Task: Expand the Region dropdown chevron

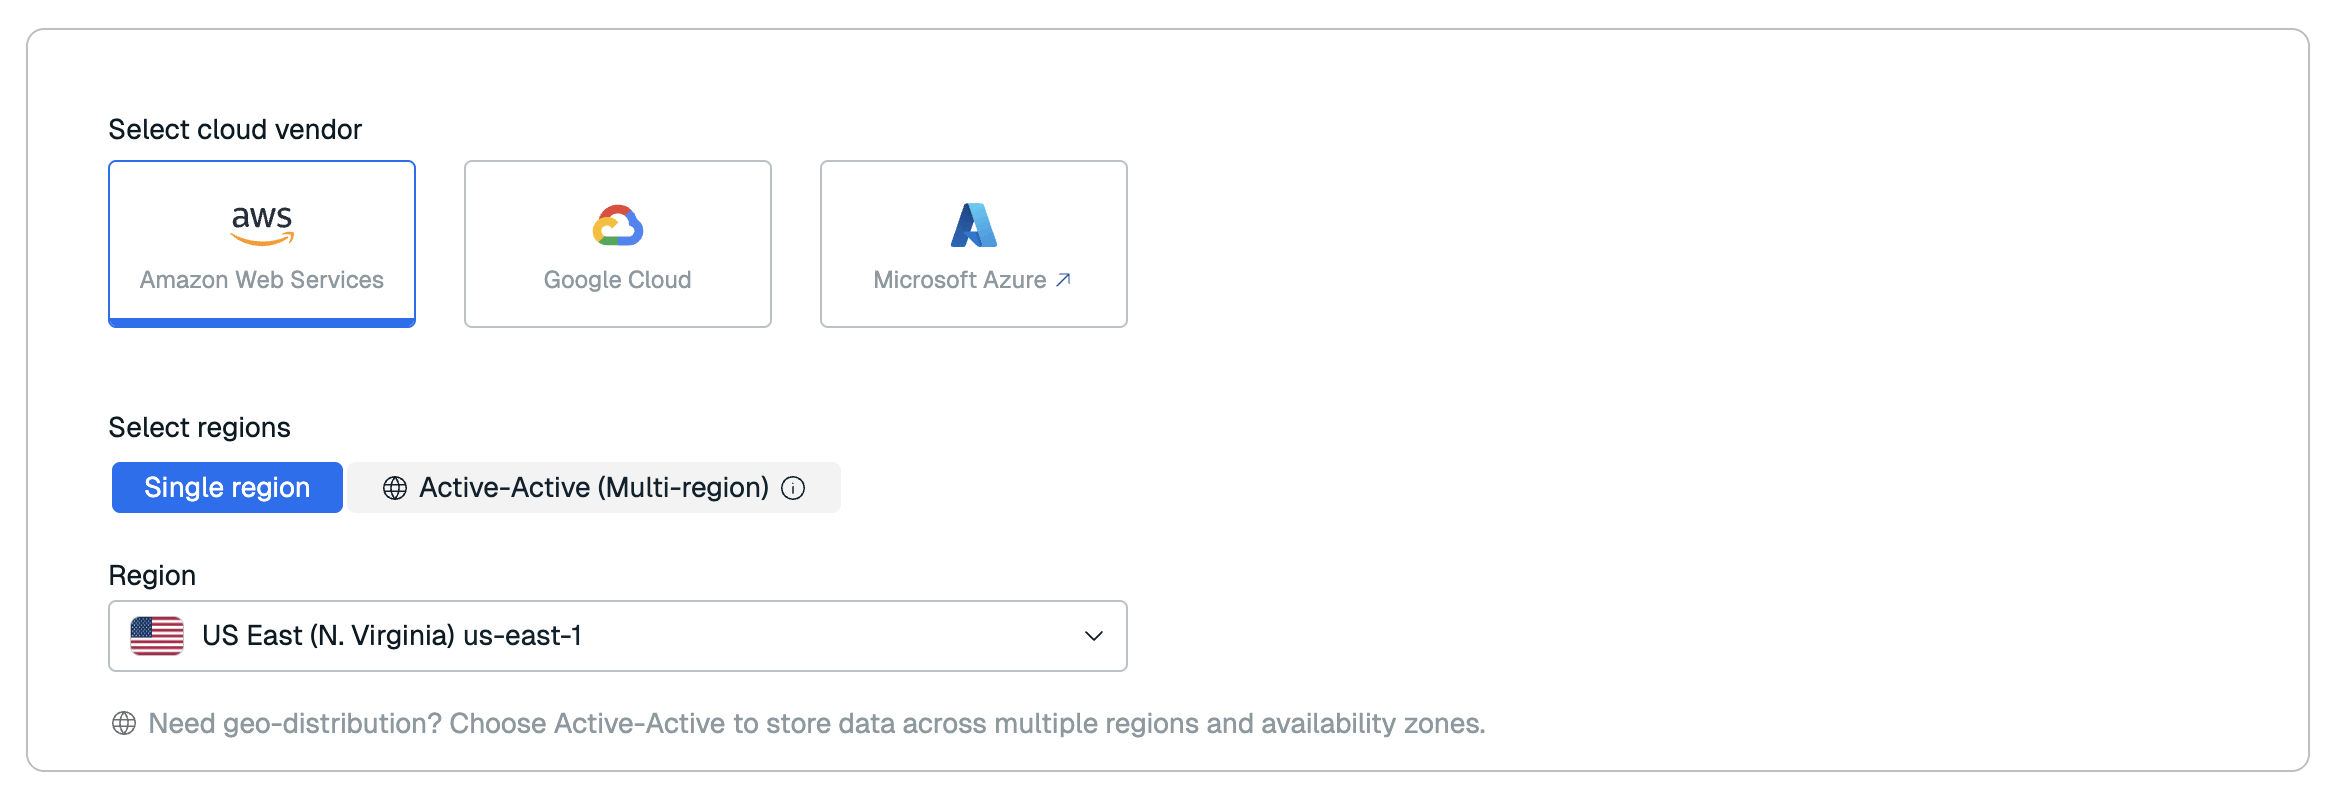Action: pos(1094,636)
